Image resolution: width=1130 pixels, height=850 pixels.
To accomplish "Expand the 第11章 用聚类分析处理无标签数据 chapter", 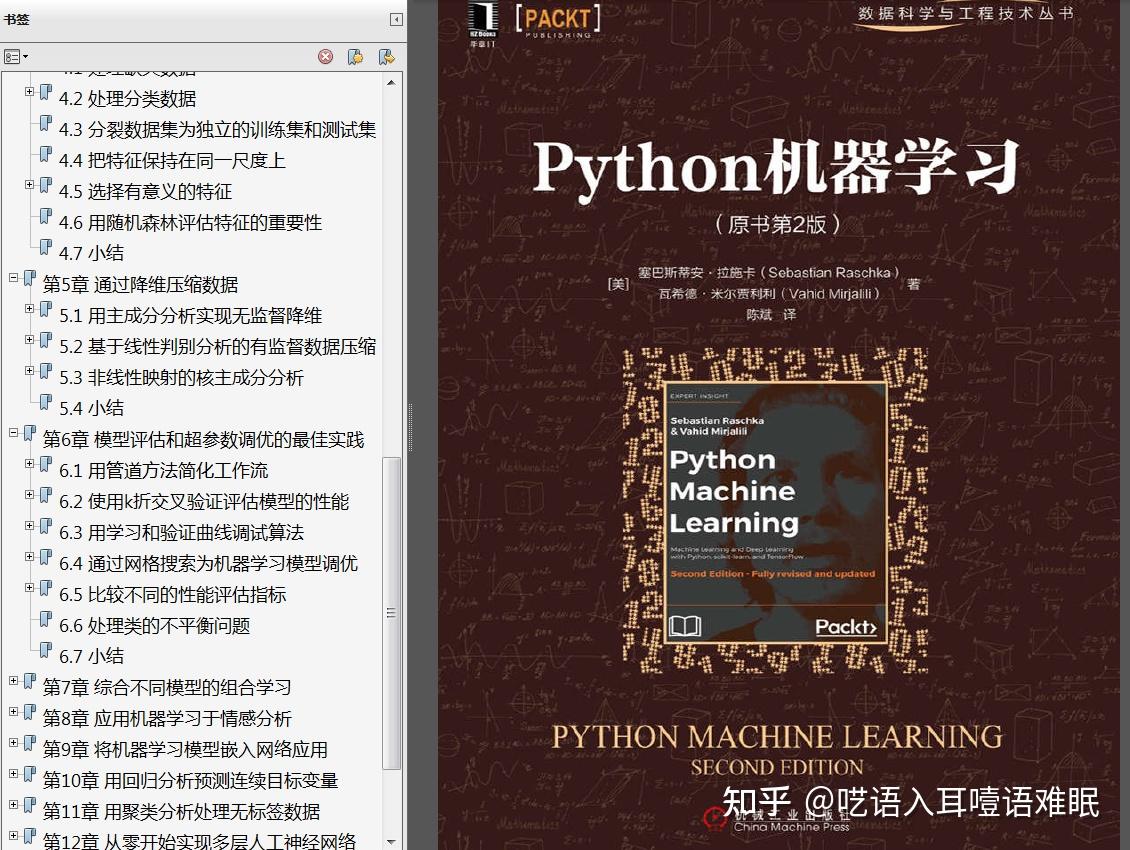I will pos(13,805).
